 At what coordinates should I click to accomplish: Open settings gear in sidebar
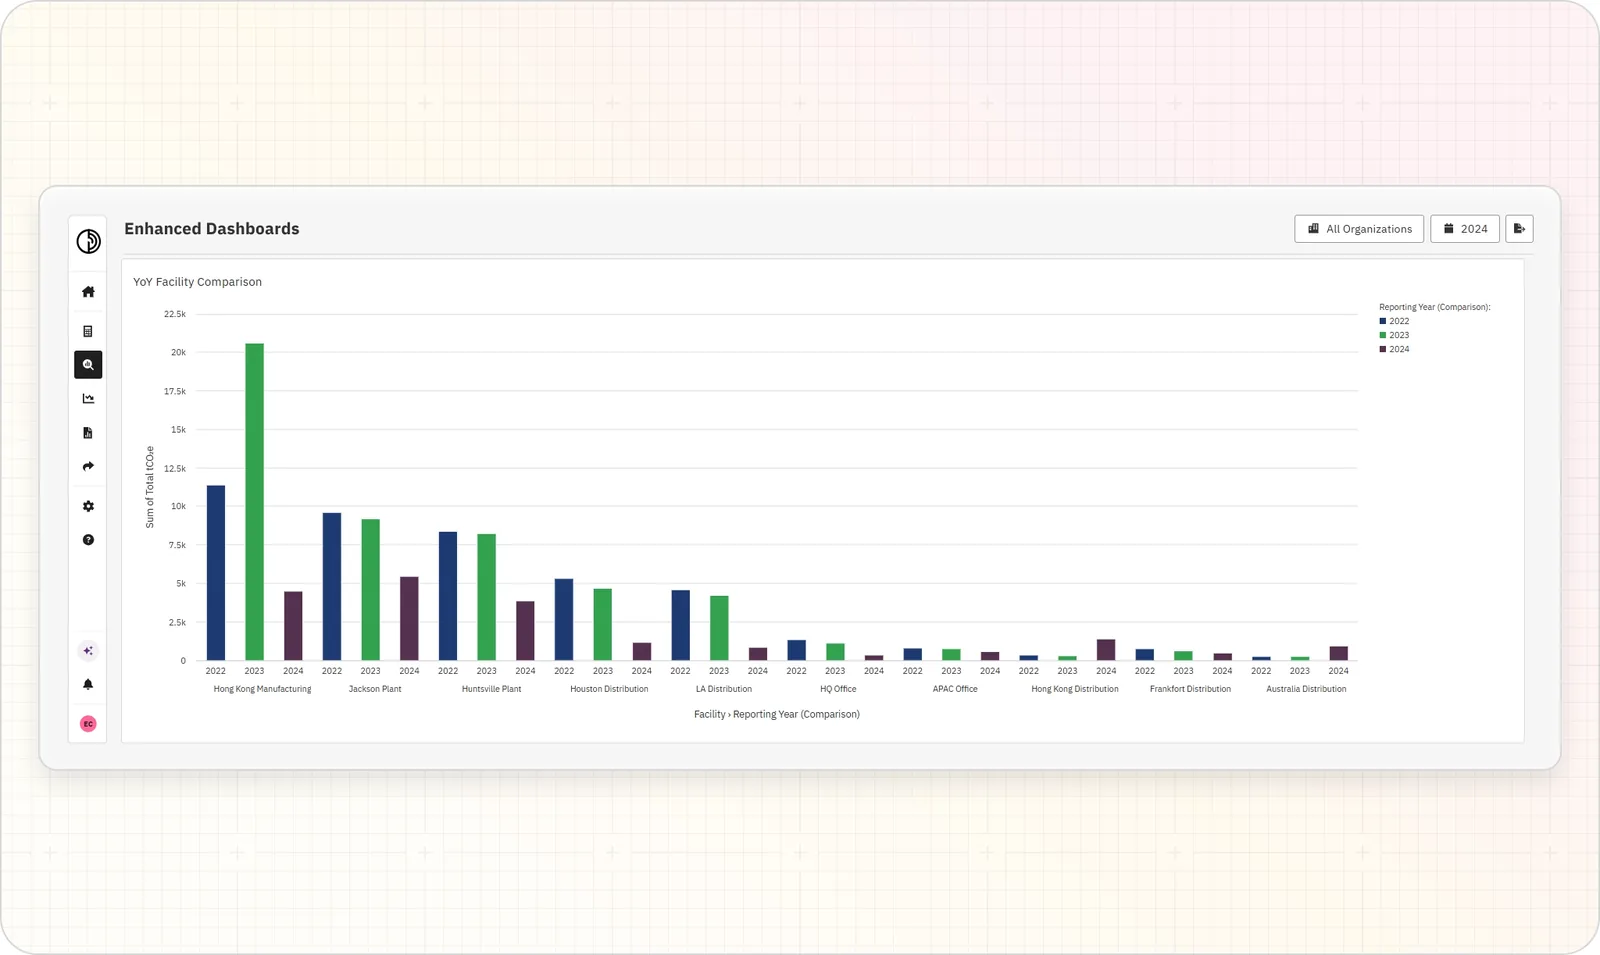point(88,507)
